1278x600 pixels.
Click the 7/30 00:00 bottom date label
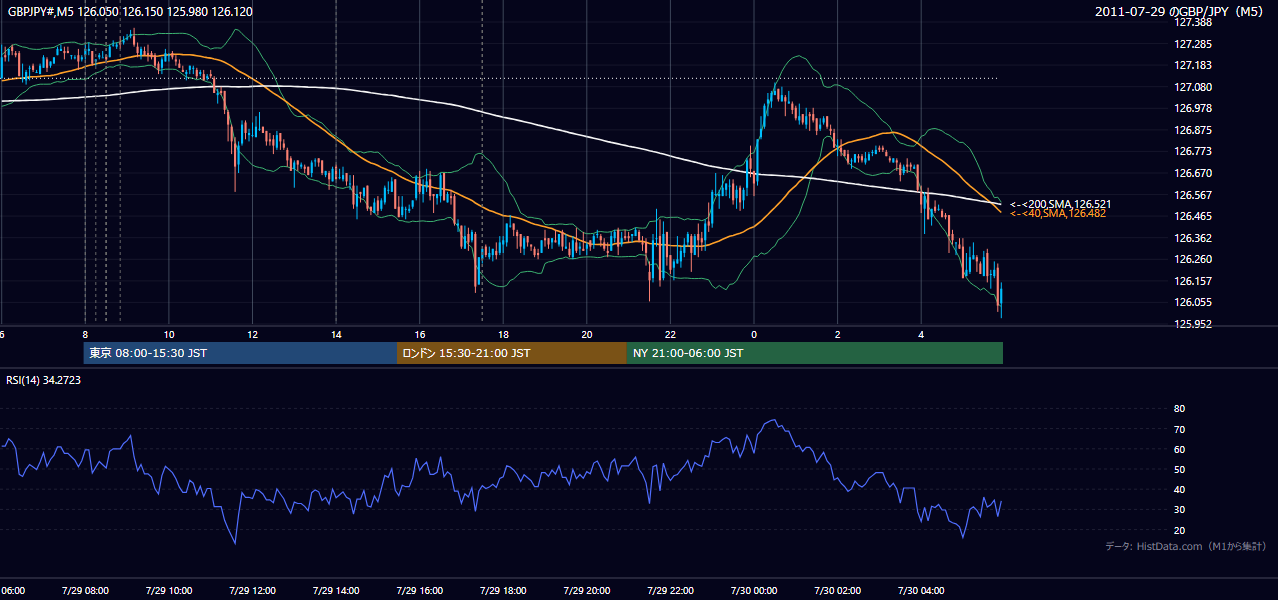pos(754,590)
